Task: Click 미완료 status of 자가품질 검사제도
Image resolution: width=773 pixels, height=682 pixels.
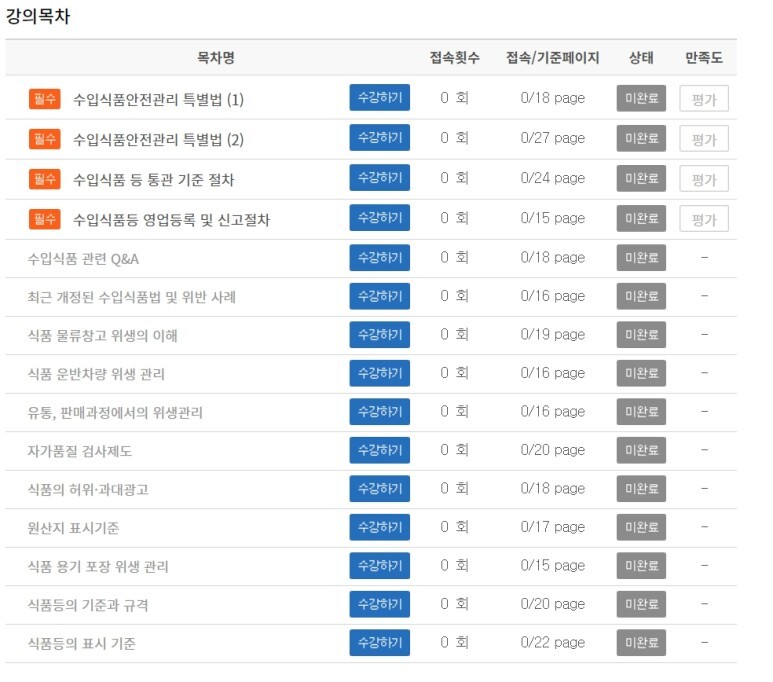Action: point(641,450)
